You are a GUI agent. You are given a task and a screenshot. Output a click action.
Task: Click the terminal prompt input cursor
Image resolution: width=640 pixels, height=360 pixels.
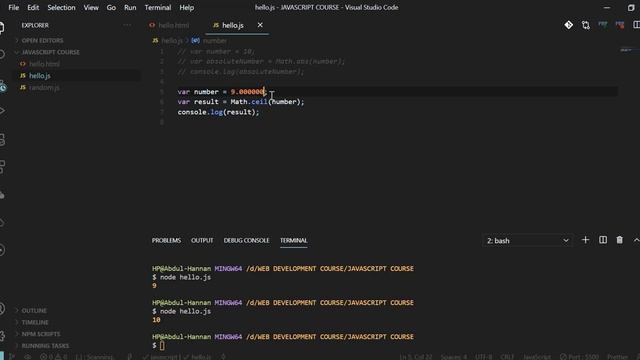[162, 346]
